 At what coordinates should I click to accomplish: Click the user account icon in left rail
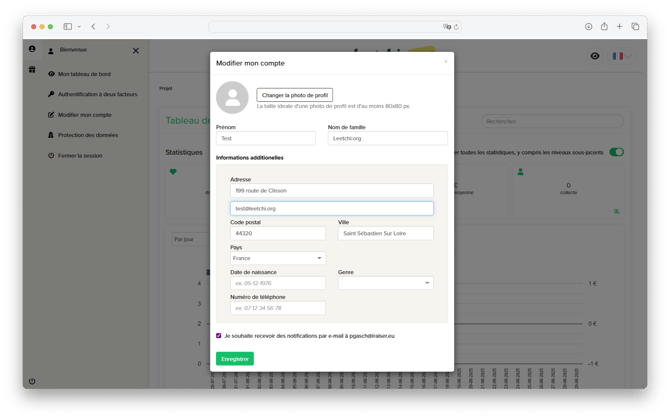[32, 49]
